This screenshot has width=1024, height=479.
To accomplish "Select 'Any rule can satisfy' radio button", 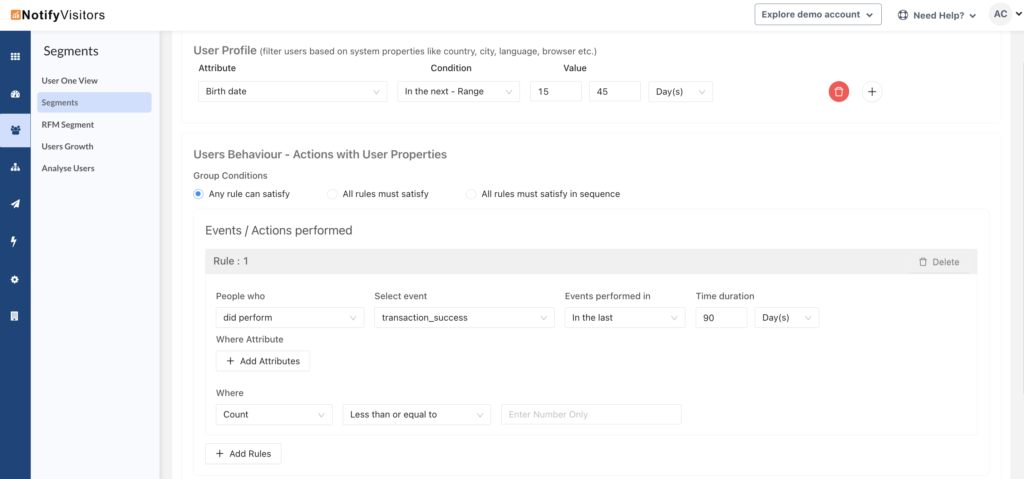I will (x=198, y=194).
